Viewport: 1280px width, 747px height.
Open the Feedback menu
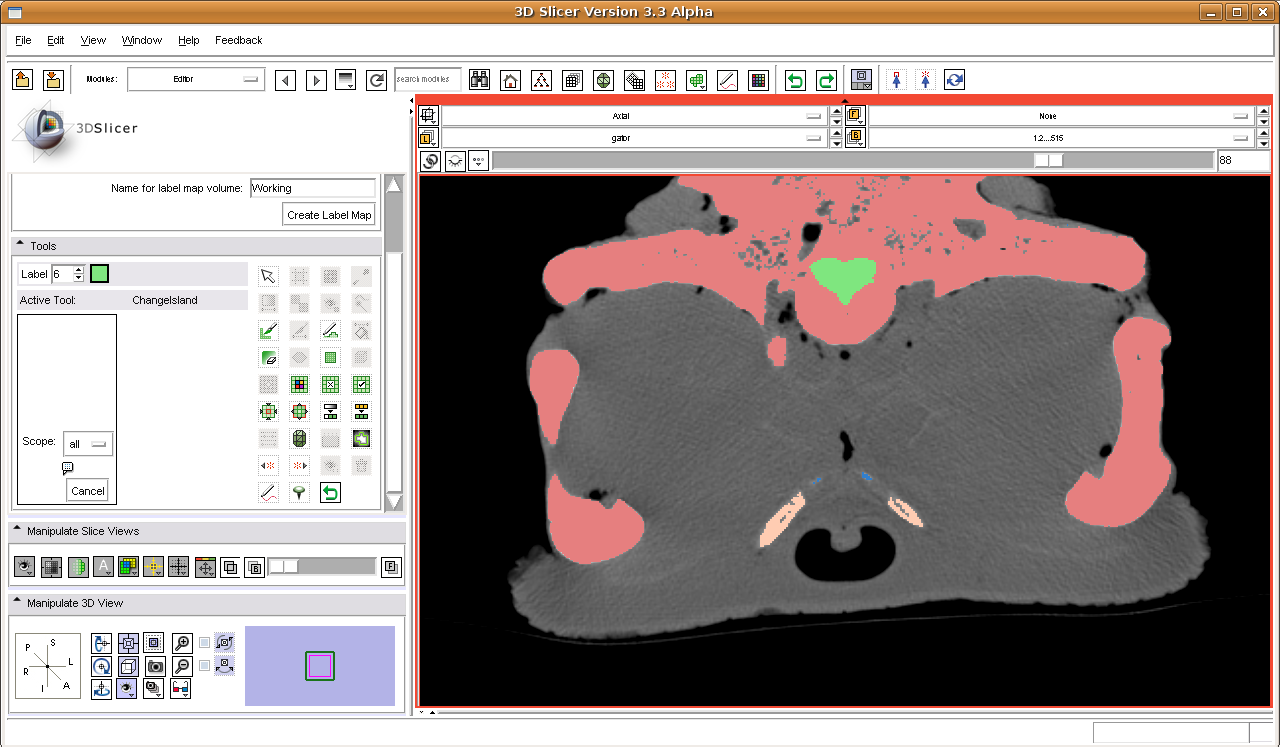[239, 40]
